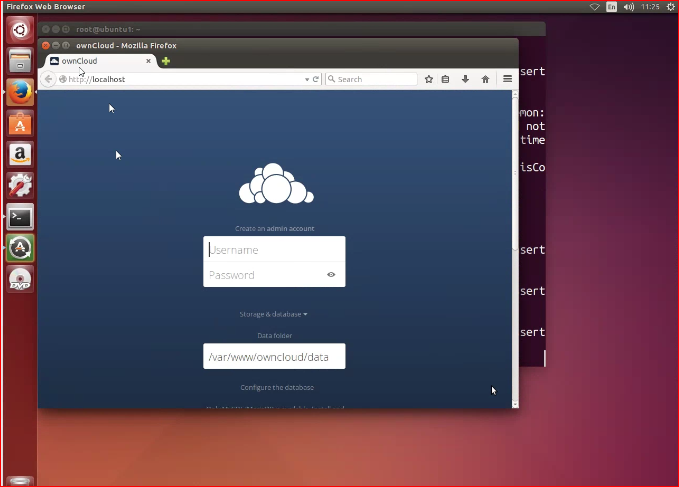Screen dimensions: 679x487
Task: Open Ubuntu Software Center icon
Action: (20, 123)
